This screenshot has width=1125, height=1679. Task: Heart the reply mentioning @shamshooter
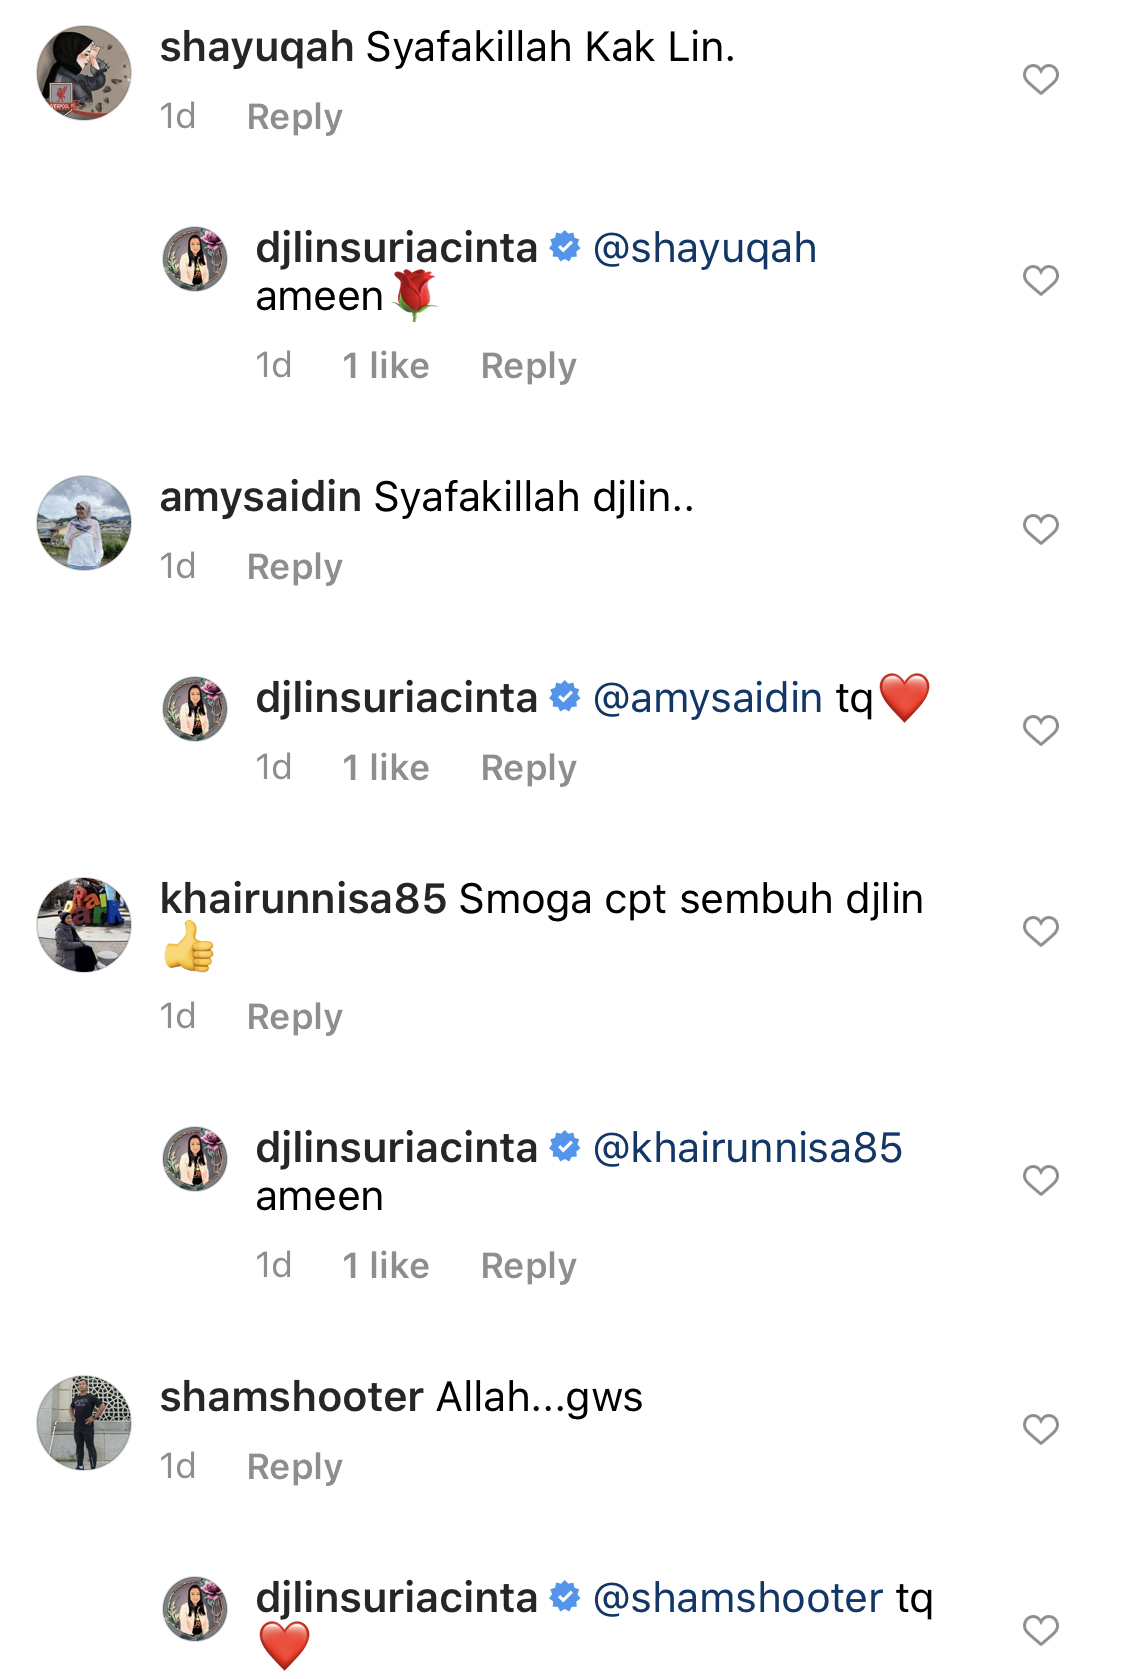point(1040,1630)
